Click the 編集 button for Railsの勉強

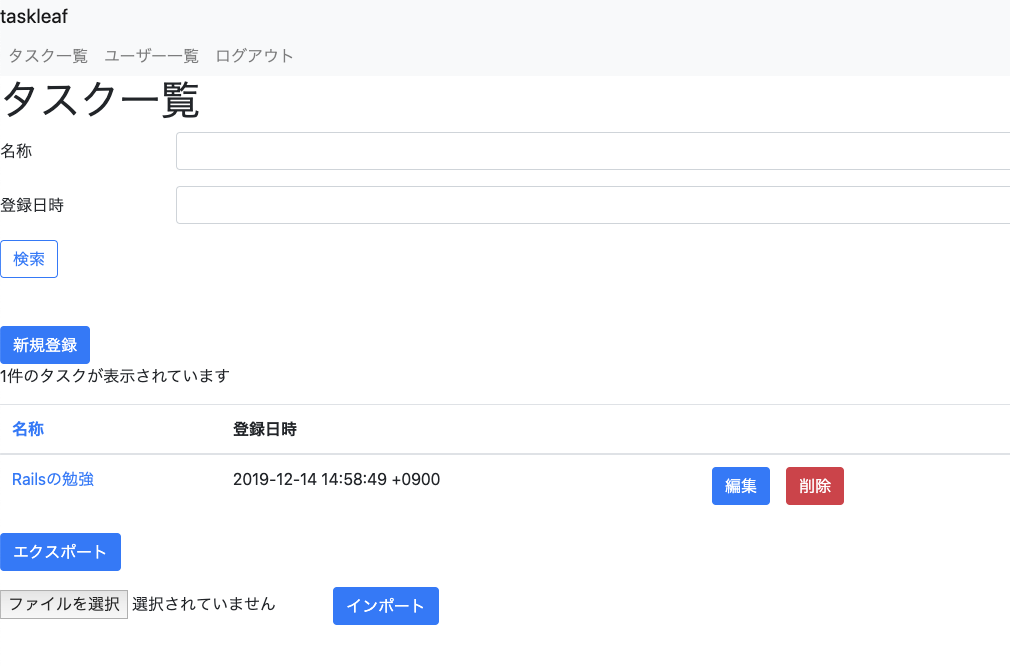coord(740,486)
